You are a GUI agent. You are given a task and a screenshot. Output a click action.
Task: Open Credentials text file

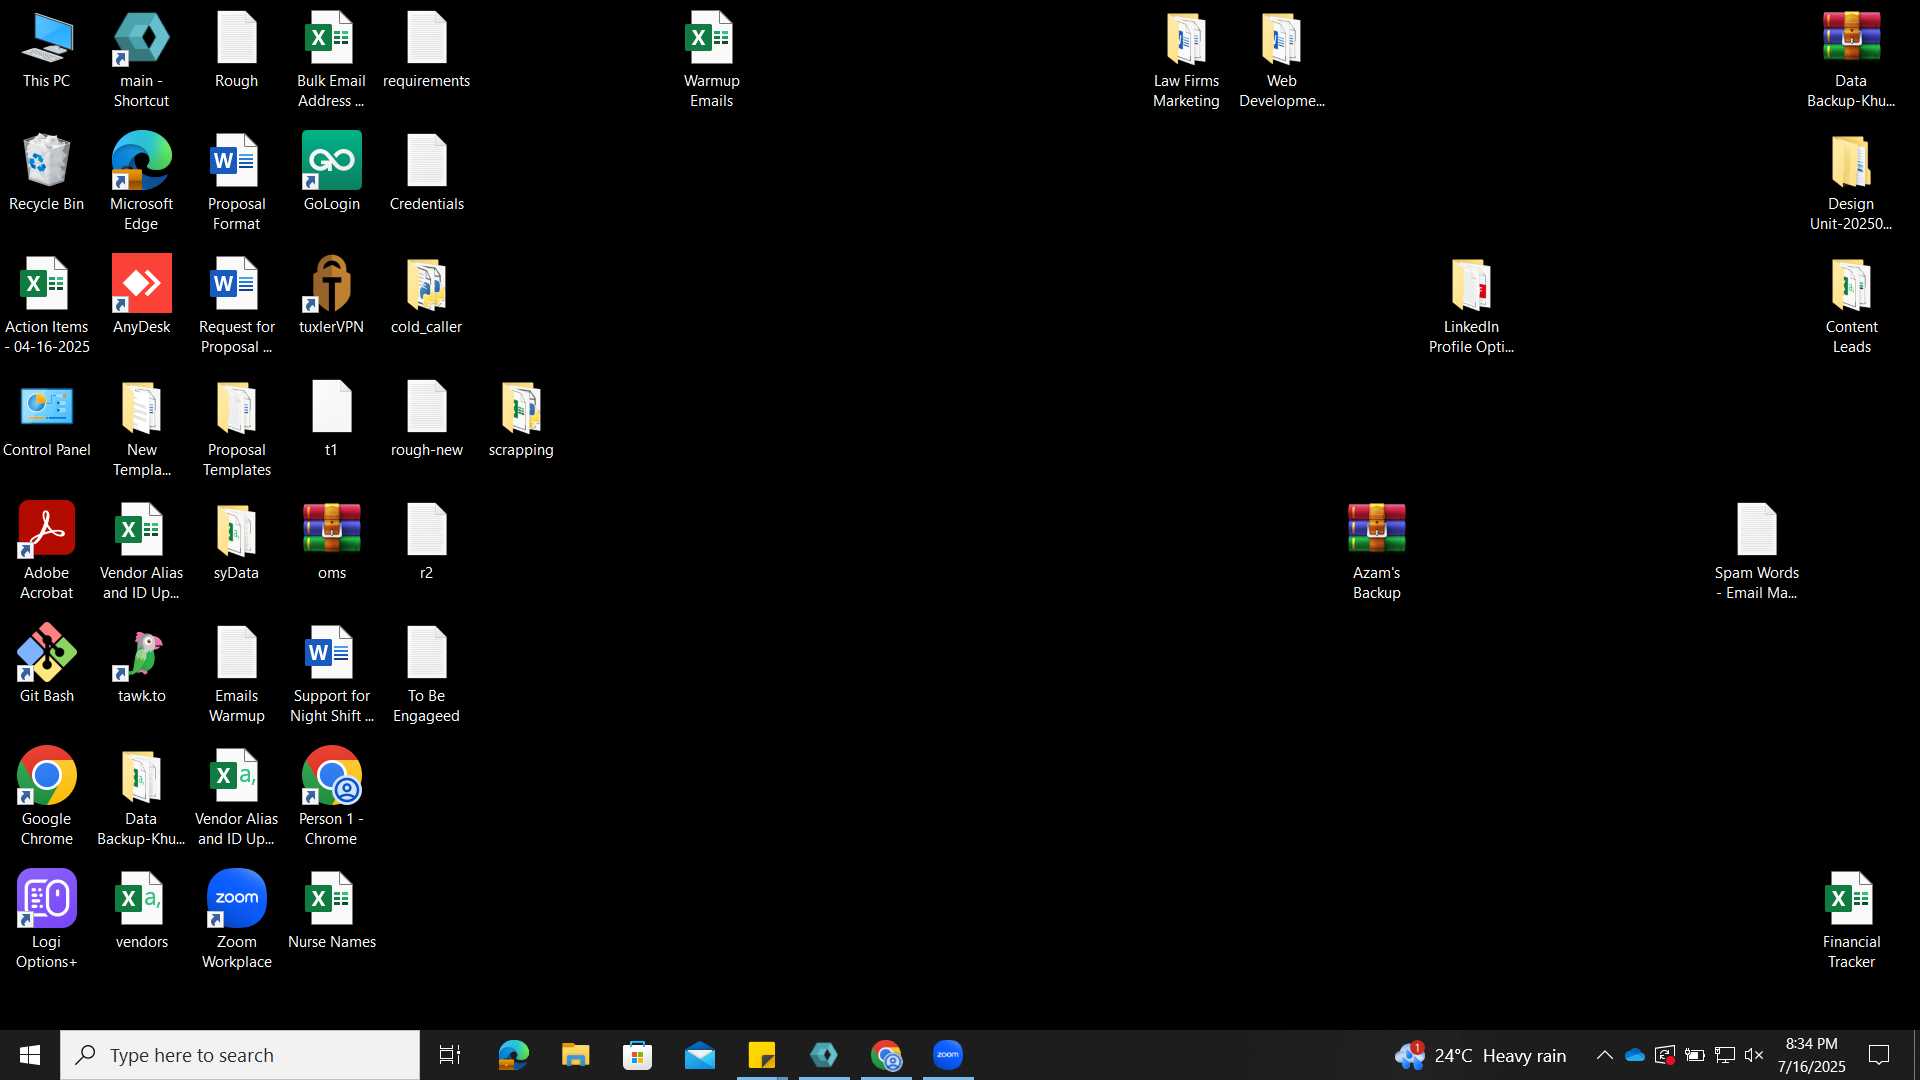coord(426,173)
